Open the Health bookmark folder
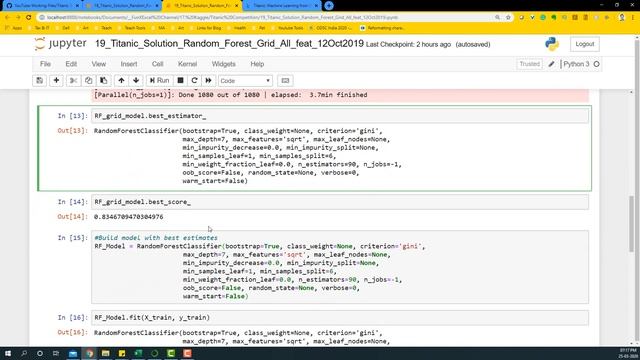 click(x=236, y=28)
